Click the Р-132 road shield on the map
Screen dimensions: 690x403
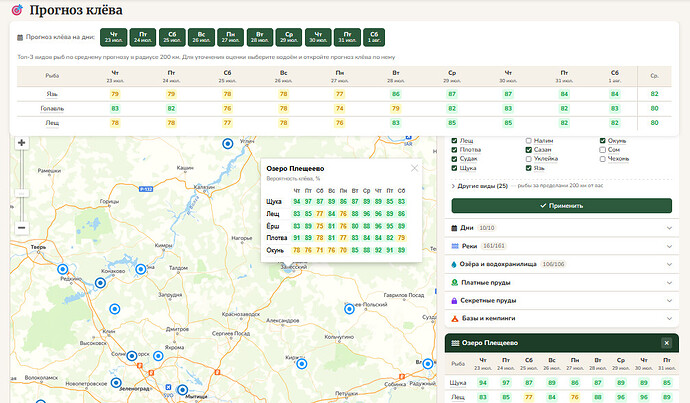(x=146, y=189)
